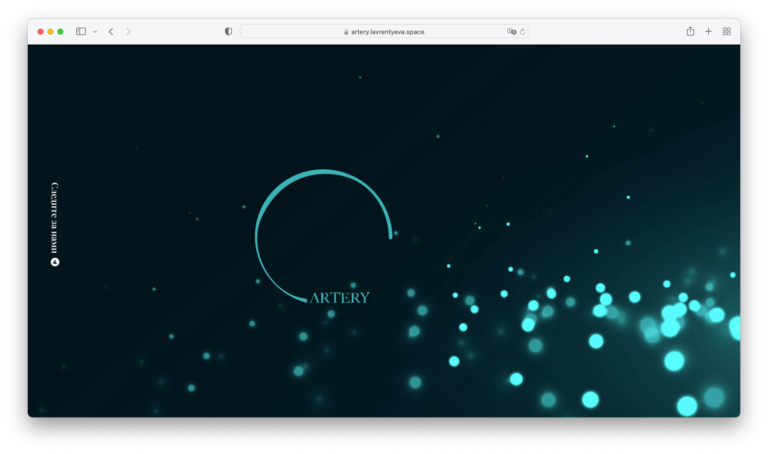Viewport: 768px width, 454px height.
Task: Close the Safari window with red button
Action: click(x=41, y=31)
